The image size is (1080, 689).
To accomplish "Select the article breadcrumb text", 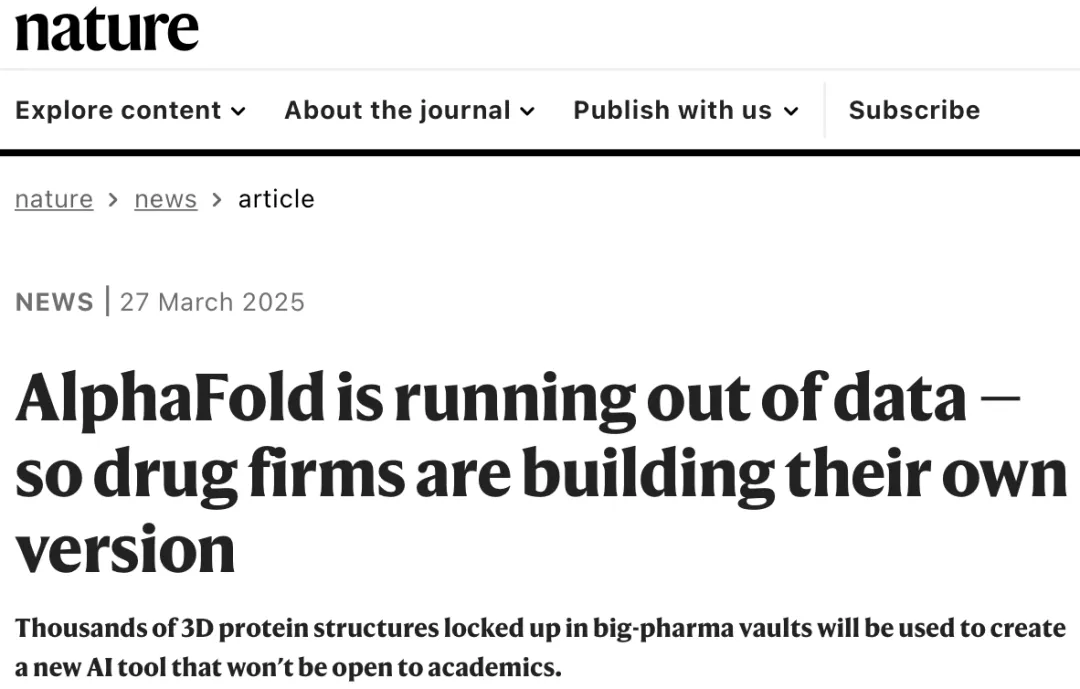I will pyautogui.click(x=276, y=199).
